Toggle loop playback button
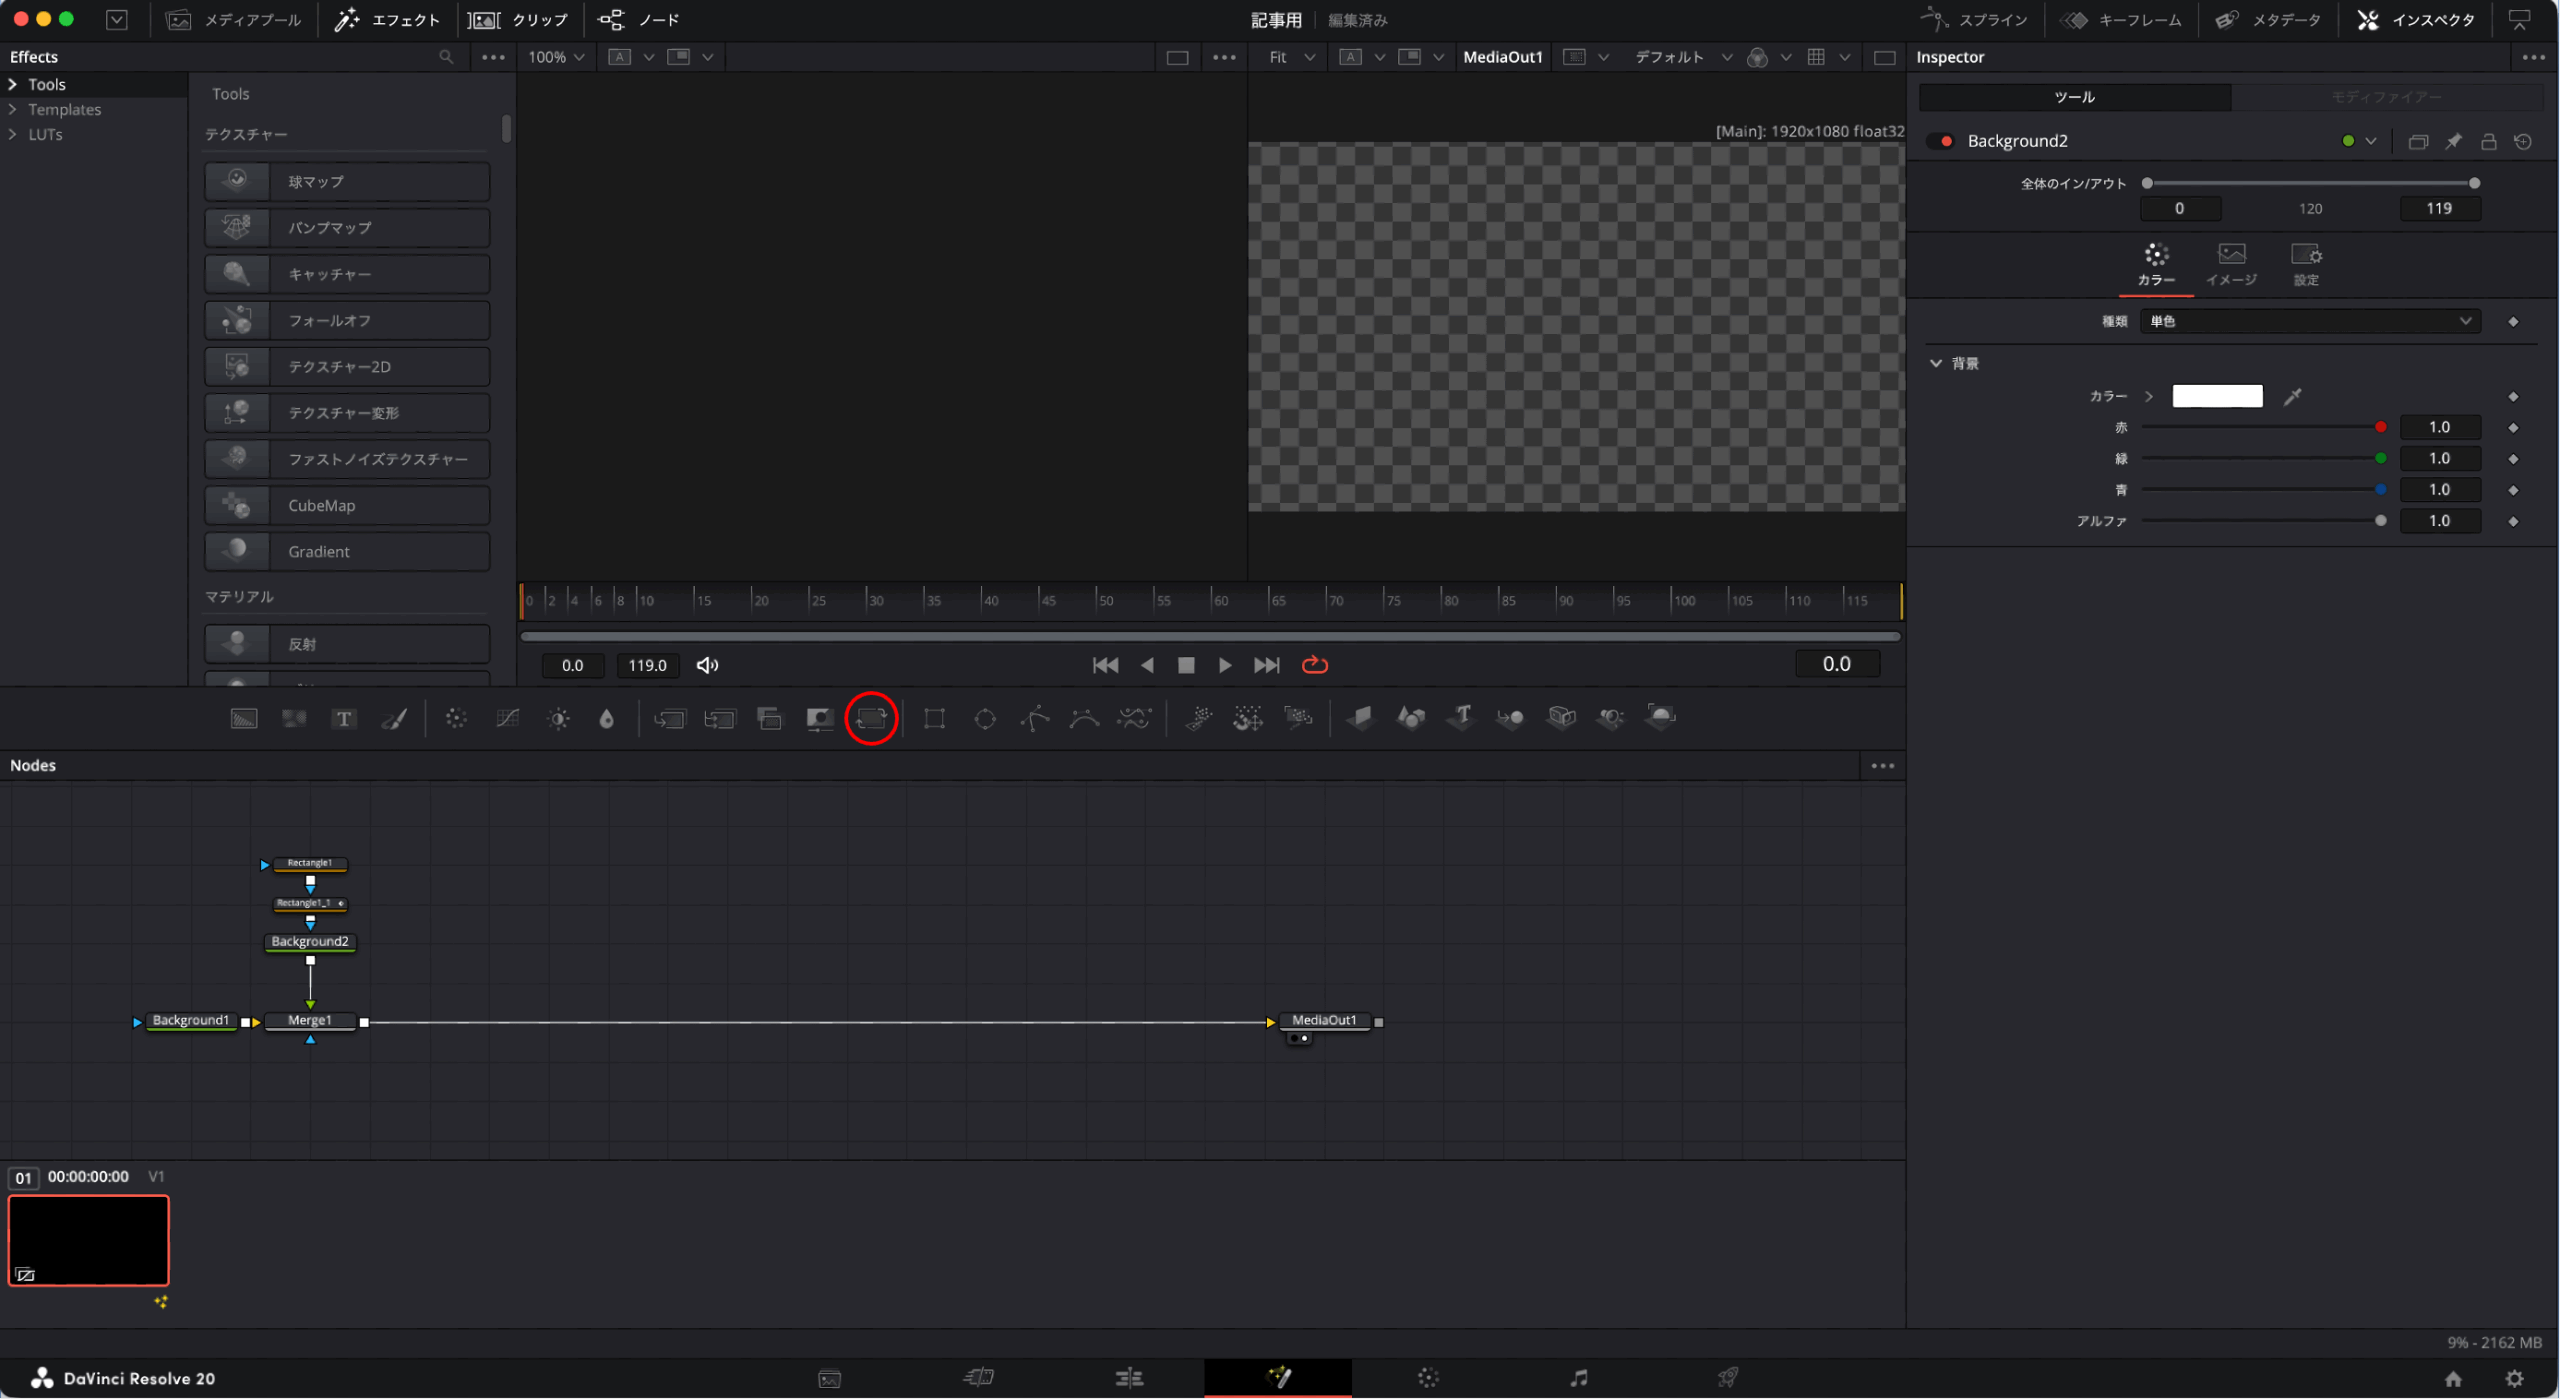Image resolution: width=2560 pixels, height=1399 pixels. coord(1314,665)
